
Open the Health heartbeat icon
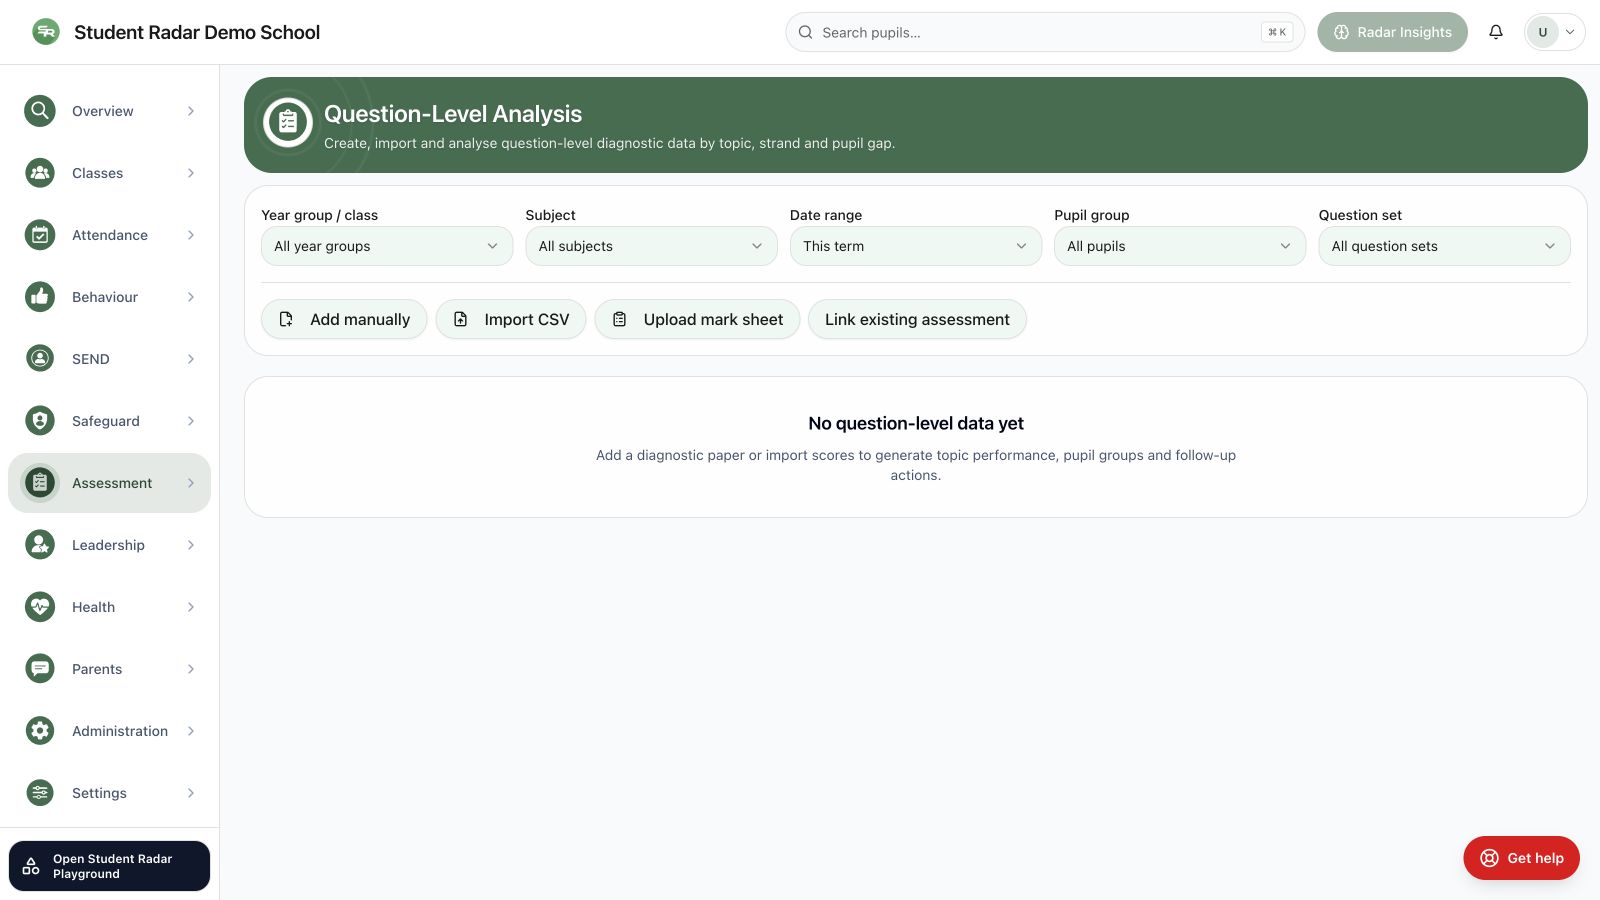(x=40, y=607)
